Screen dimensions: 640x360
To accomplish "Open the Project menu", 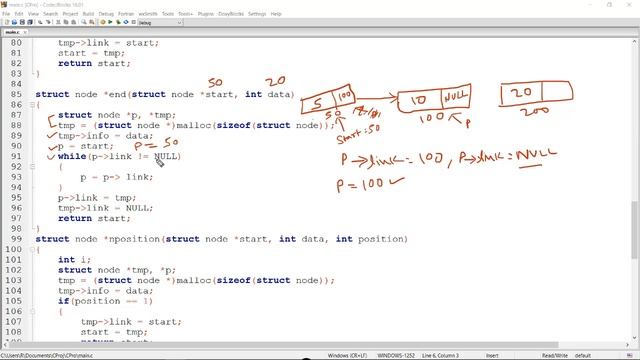I will click(x=70, y=14).
